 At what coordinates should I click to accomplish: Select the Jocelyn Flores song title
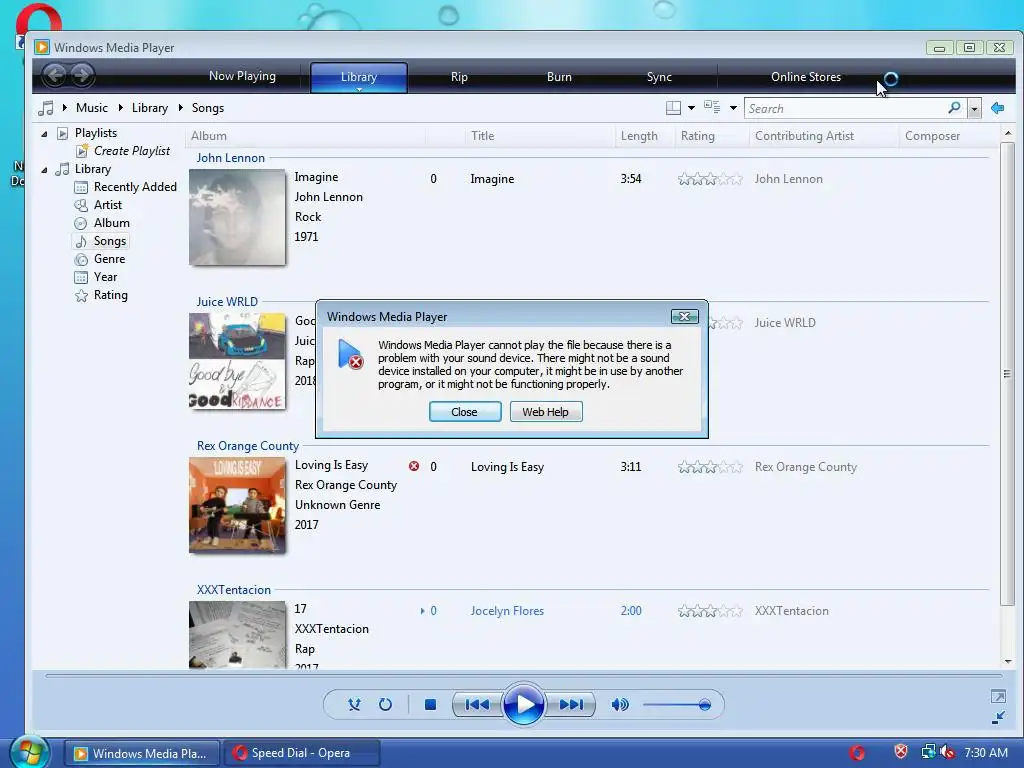[507, 611]
